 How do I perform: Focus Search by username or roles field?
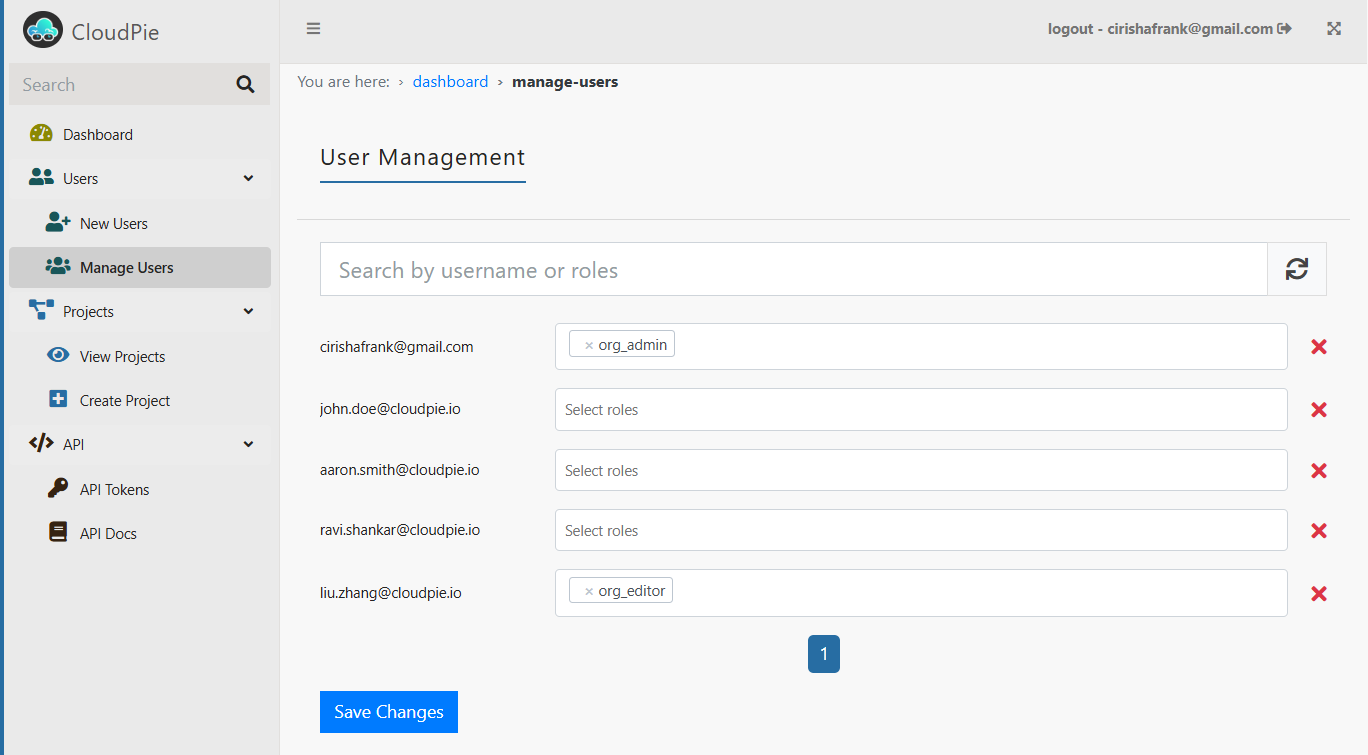(794, 269)
